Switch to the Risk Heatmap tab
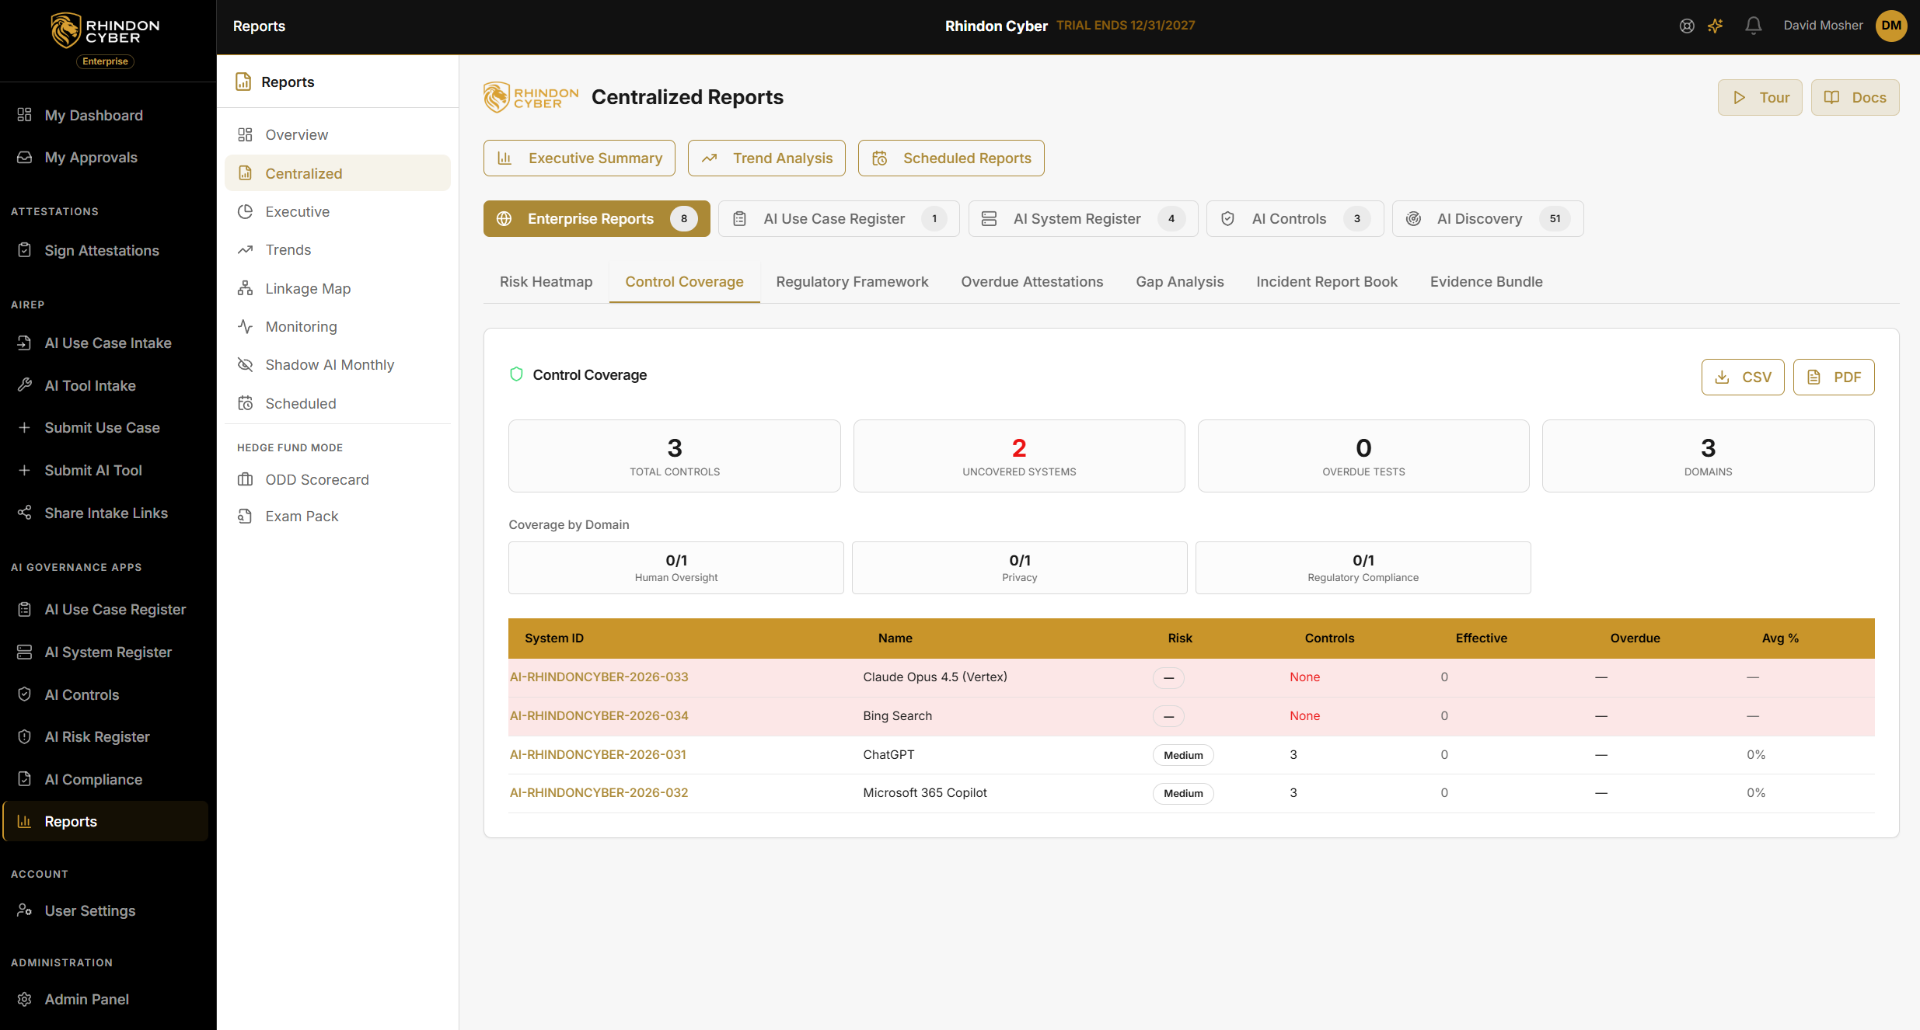 click(546, 282)
